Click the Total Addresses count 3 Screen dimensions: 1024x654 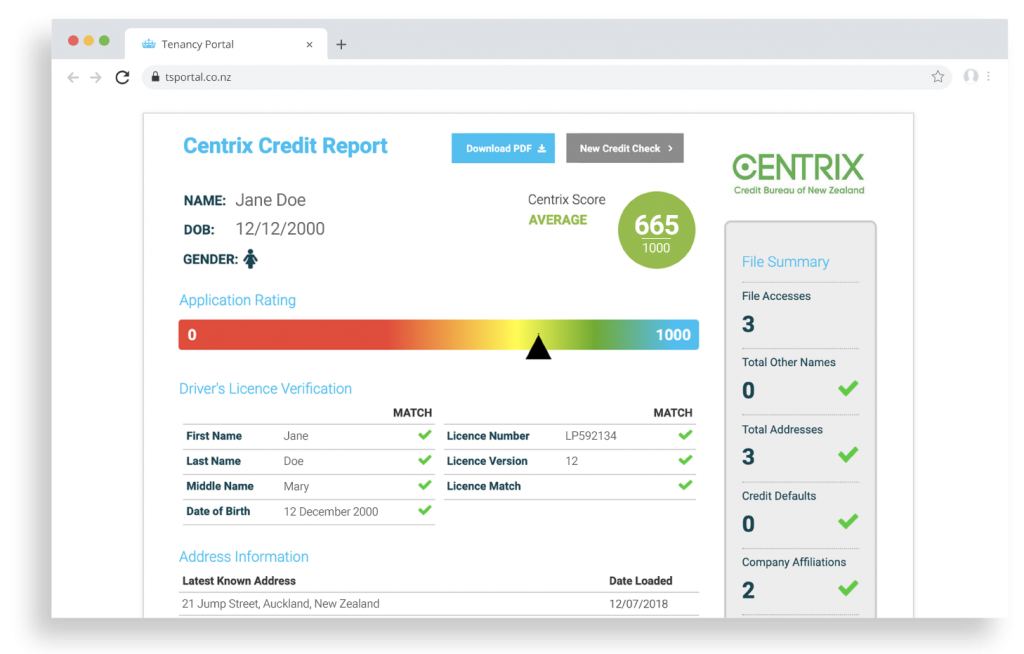[748, 457]
